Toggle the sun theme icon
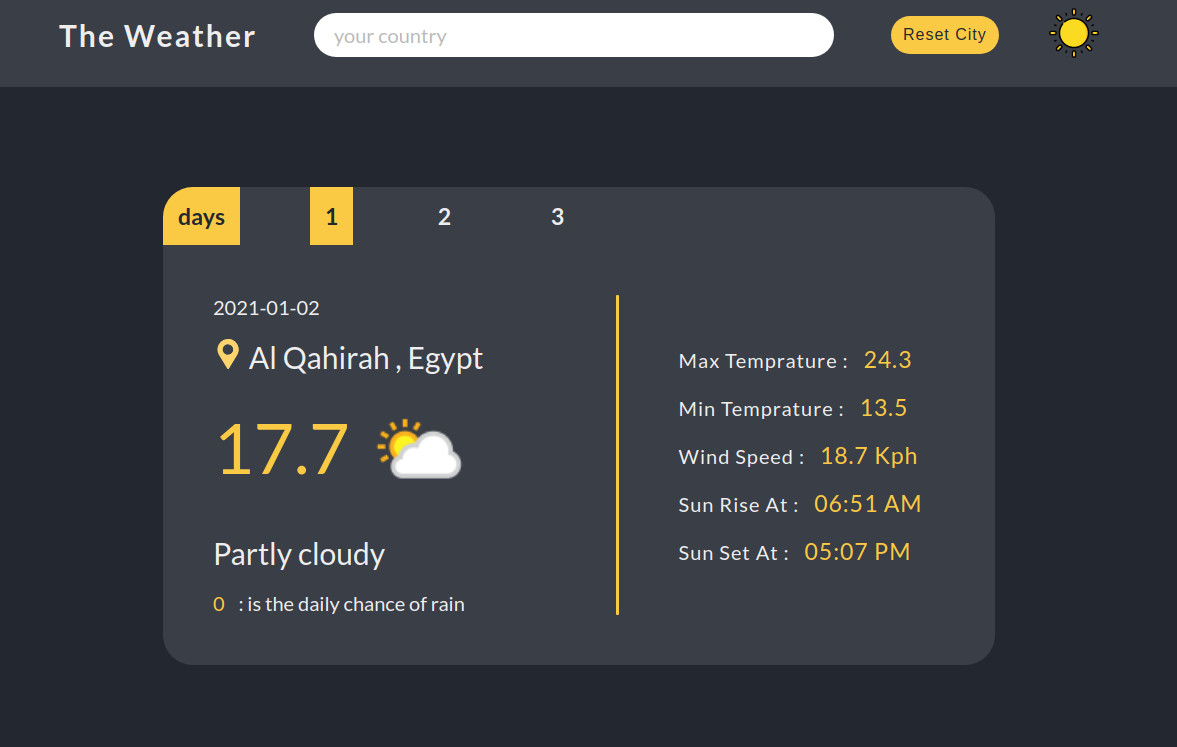 [1073, 33]
